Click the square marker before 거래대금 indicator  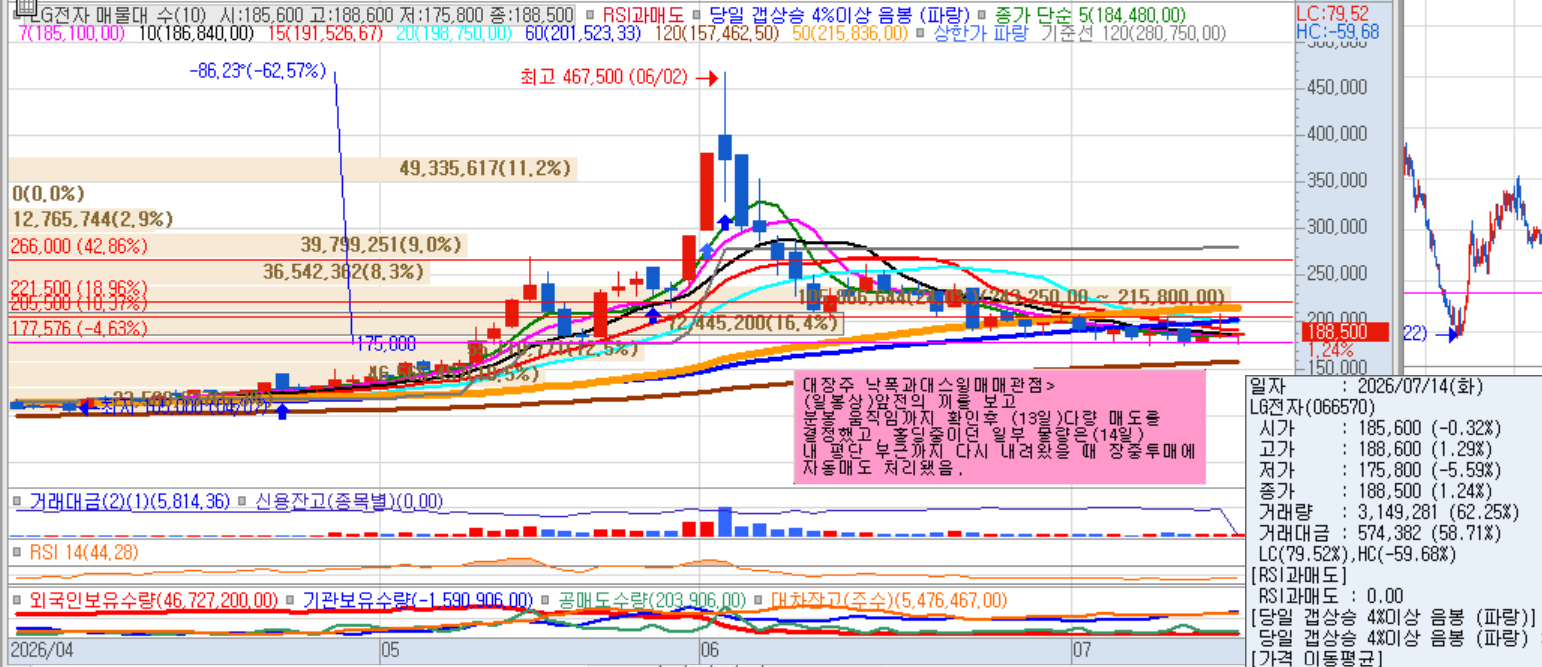[x=16, y=500]
